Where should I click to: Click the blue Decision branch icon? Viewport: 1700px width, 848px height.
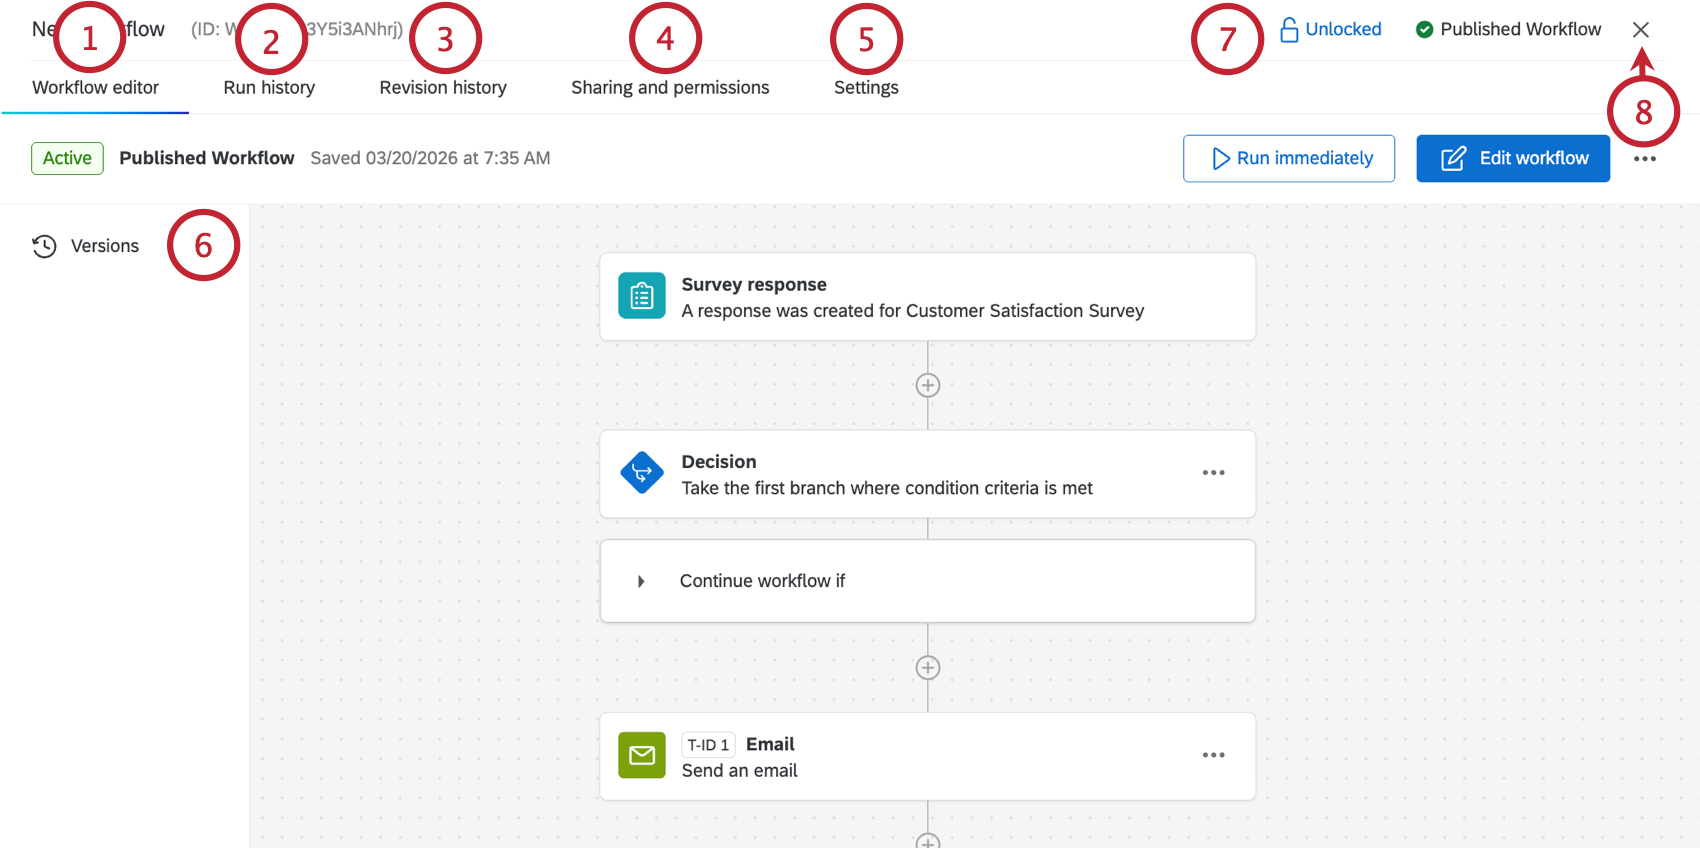pos(642,473)
